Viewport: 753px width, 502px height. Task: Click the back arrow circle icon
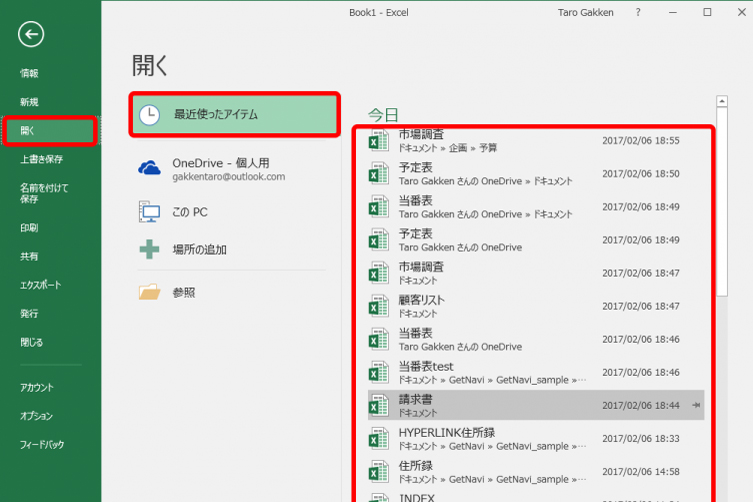click(31, 34)
